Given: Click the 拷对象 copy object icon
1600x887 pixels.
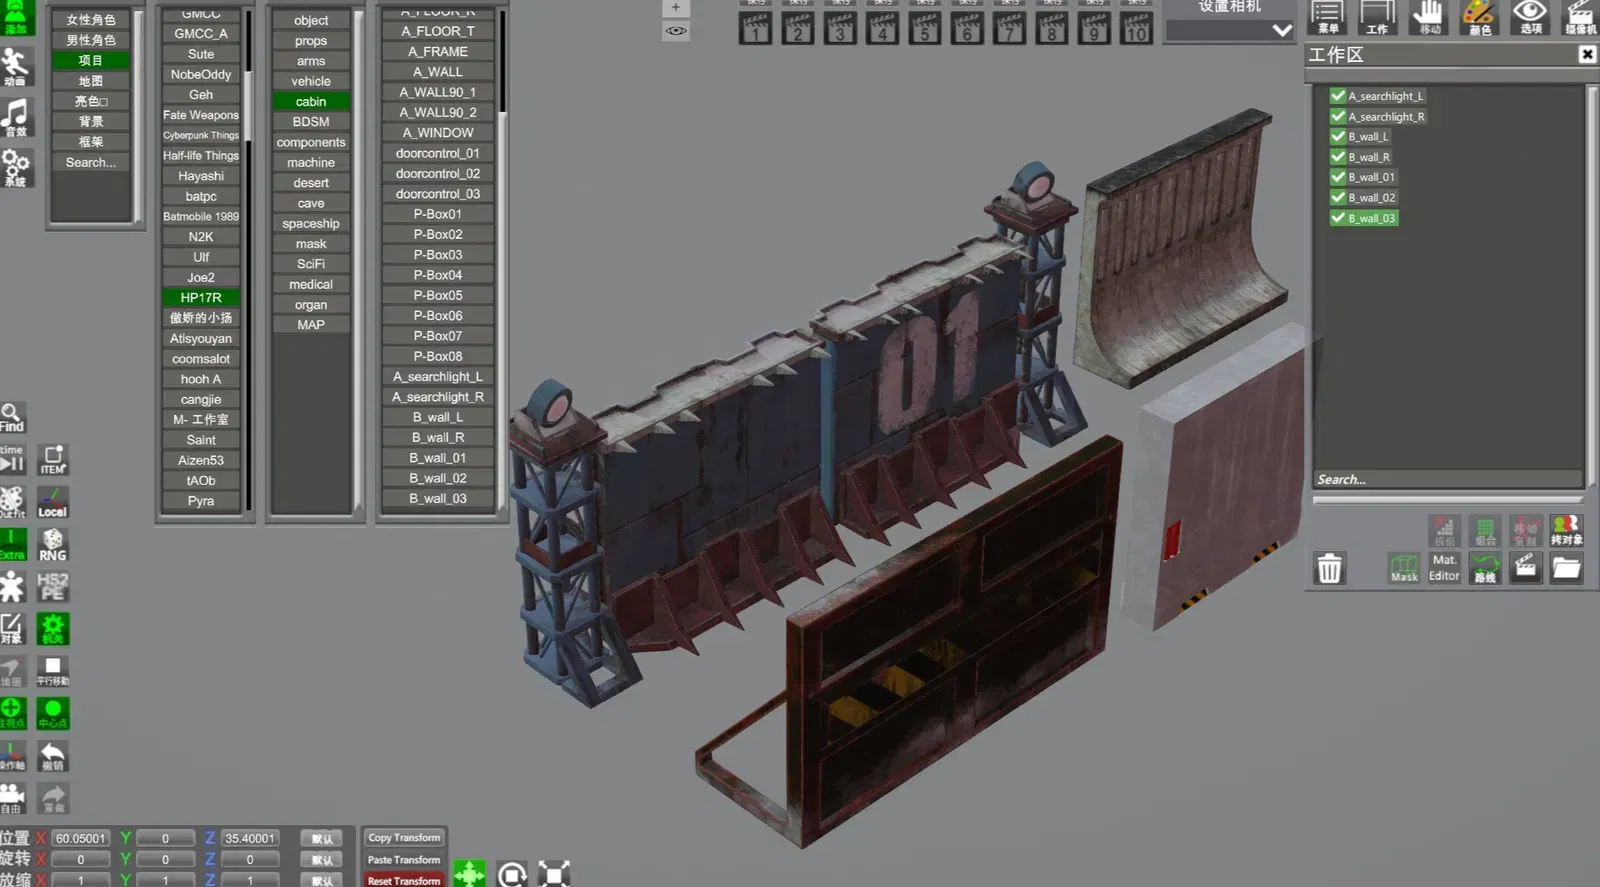Looking at the screenshot, I should pyautogui.click(x=1566, y=529).
